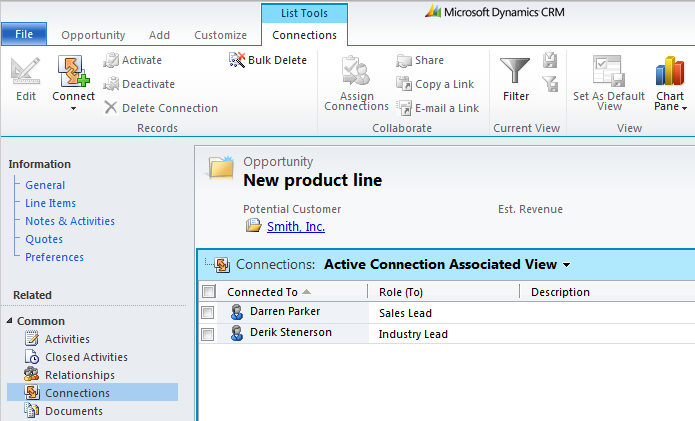The width and height of the screenshot is (695, 421).
Task: Click the Assign Connections icon
Action: (x=356, y=73)
